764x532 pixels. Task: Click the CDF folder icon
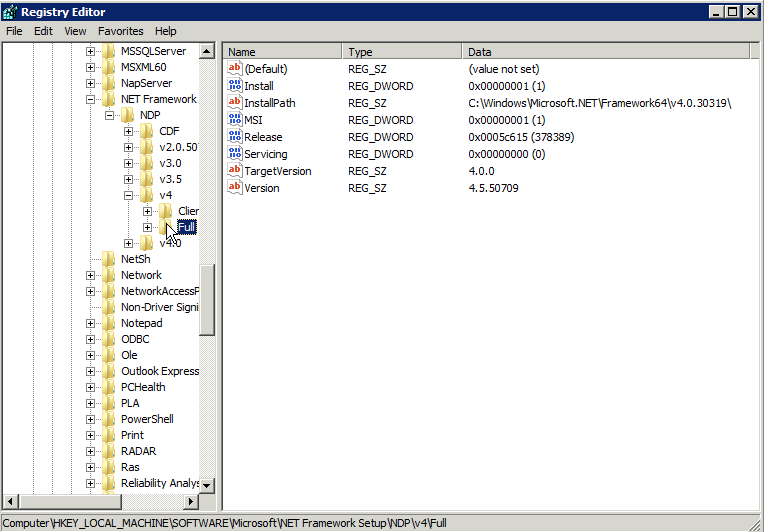[x=147, y=131]
